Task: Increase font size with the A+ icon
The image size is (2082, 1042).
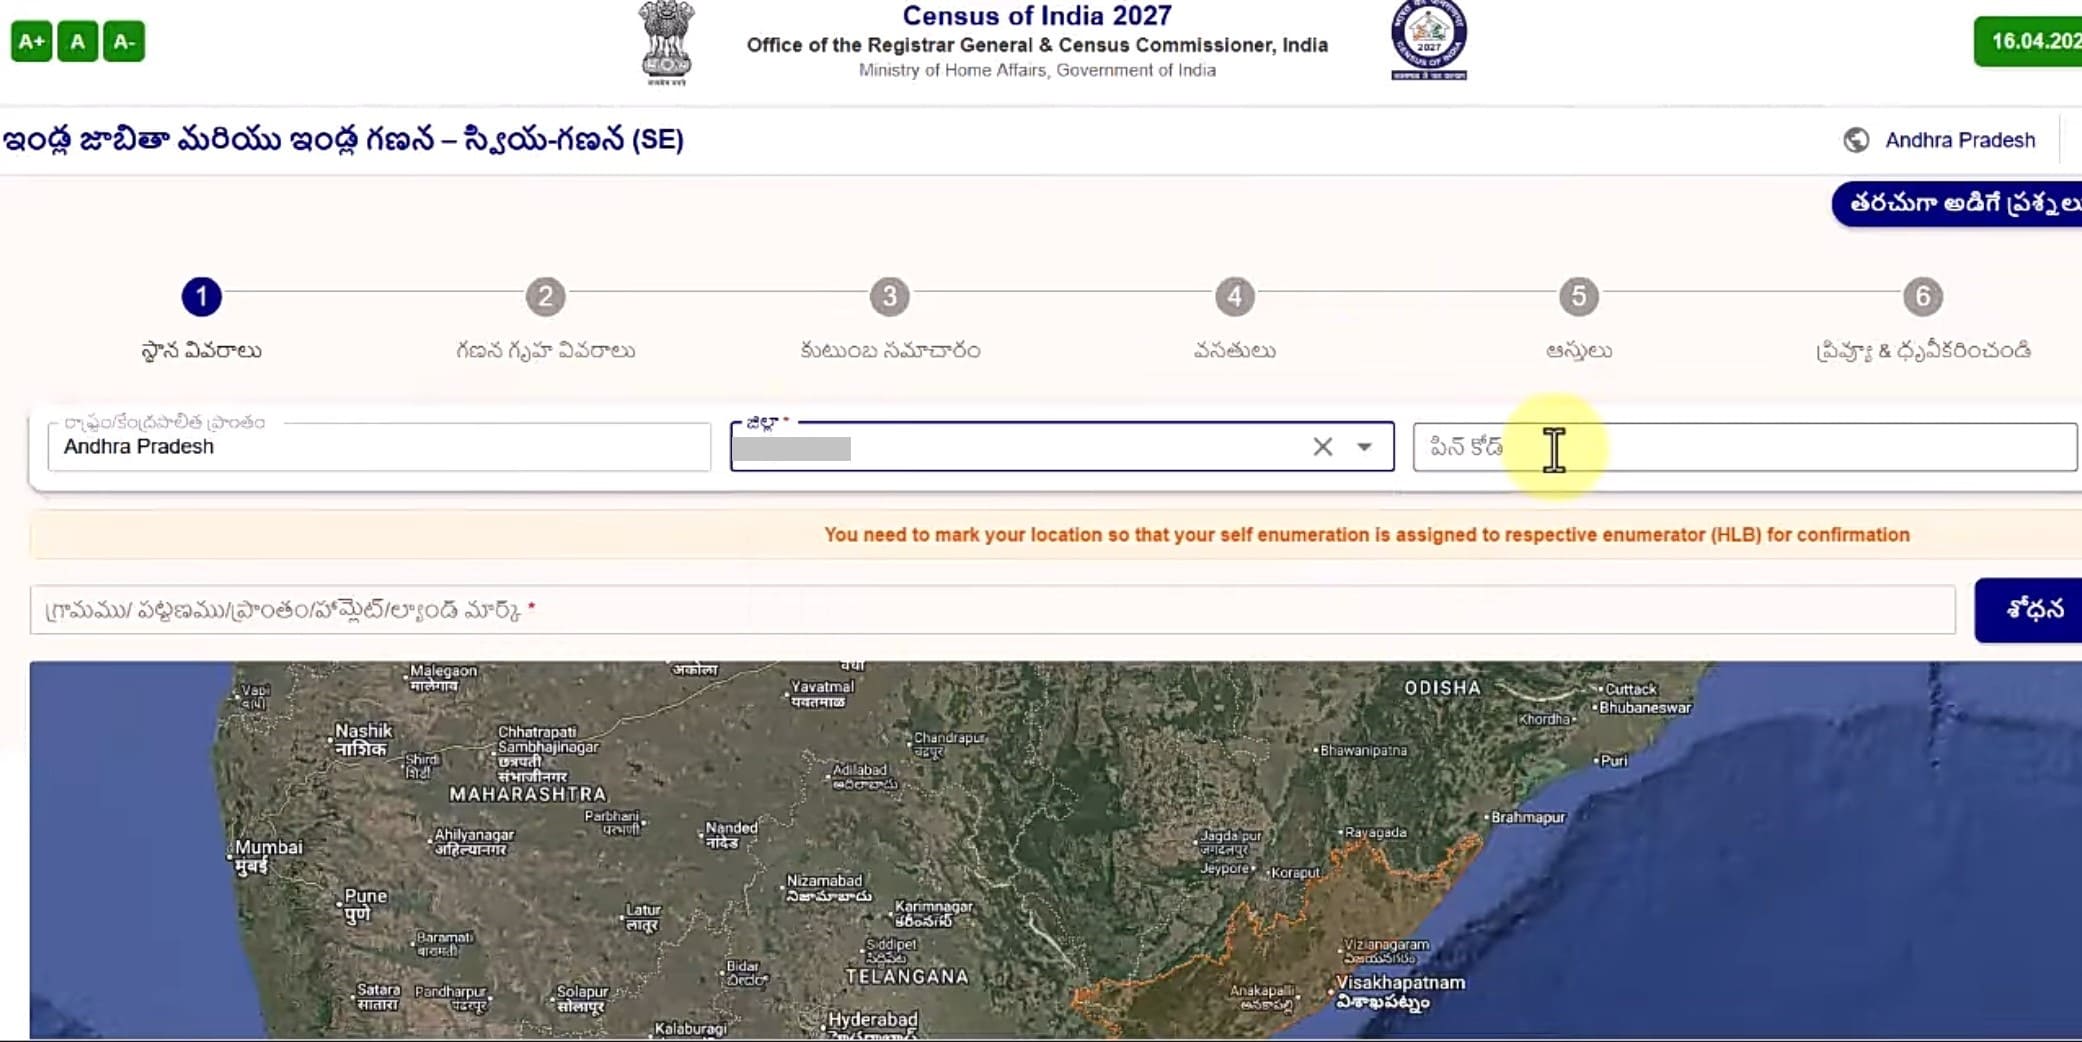Action: (x=31, y=41)
